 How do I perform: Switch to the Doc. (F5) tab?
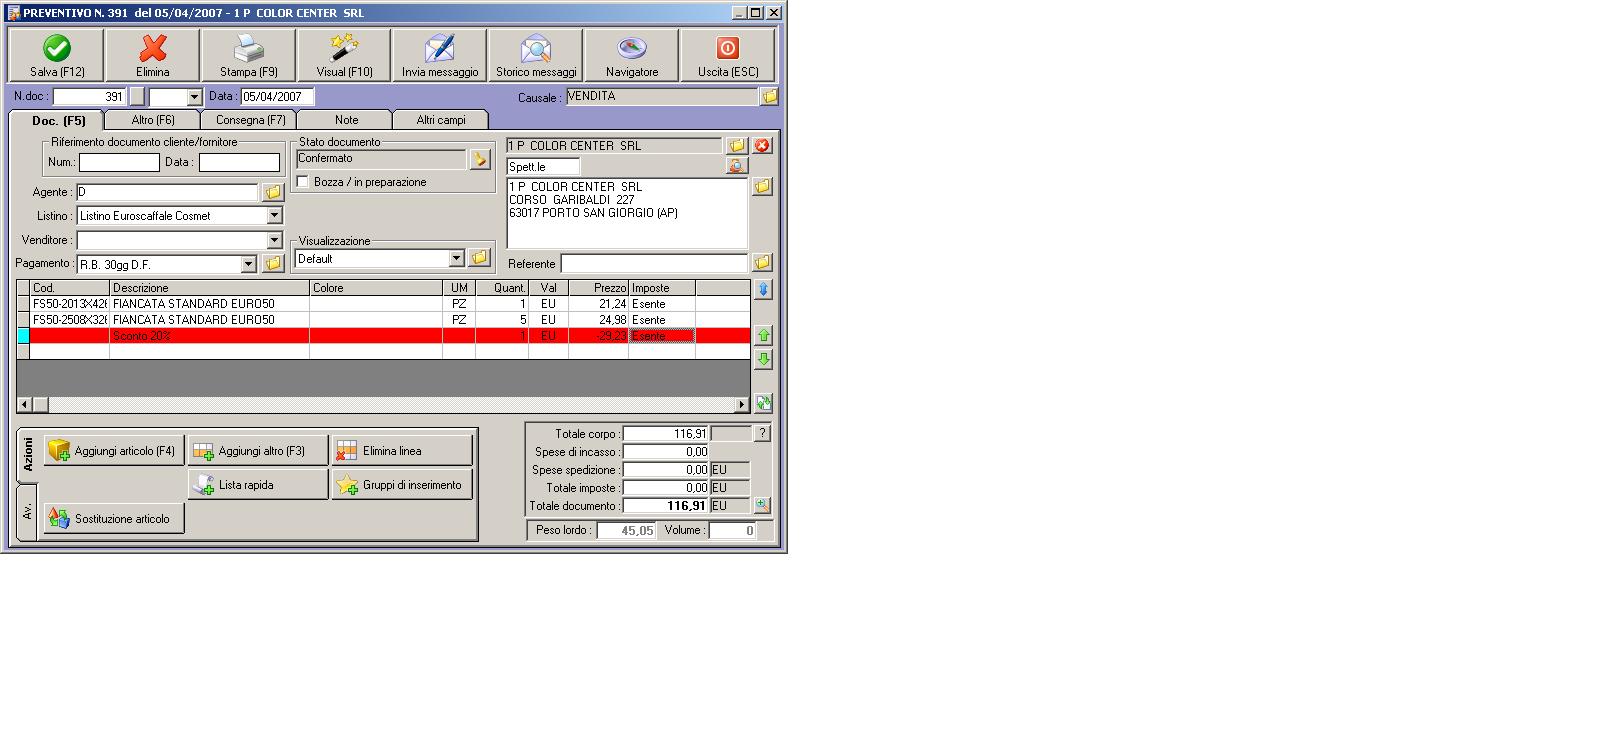pyautogui.click(x=58, y=120)
